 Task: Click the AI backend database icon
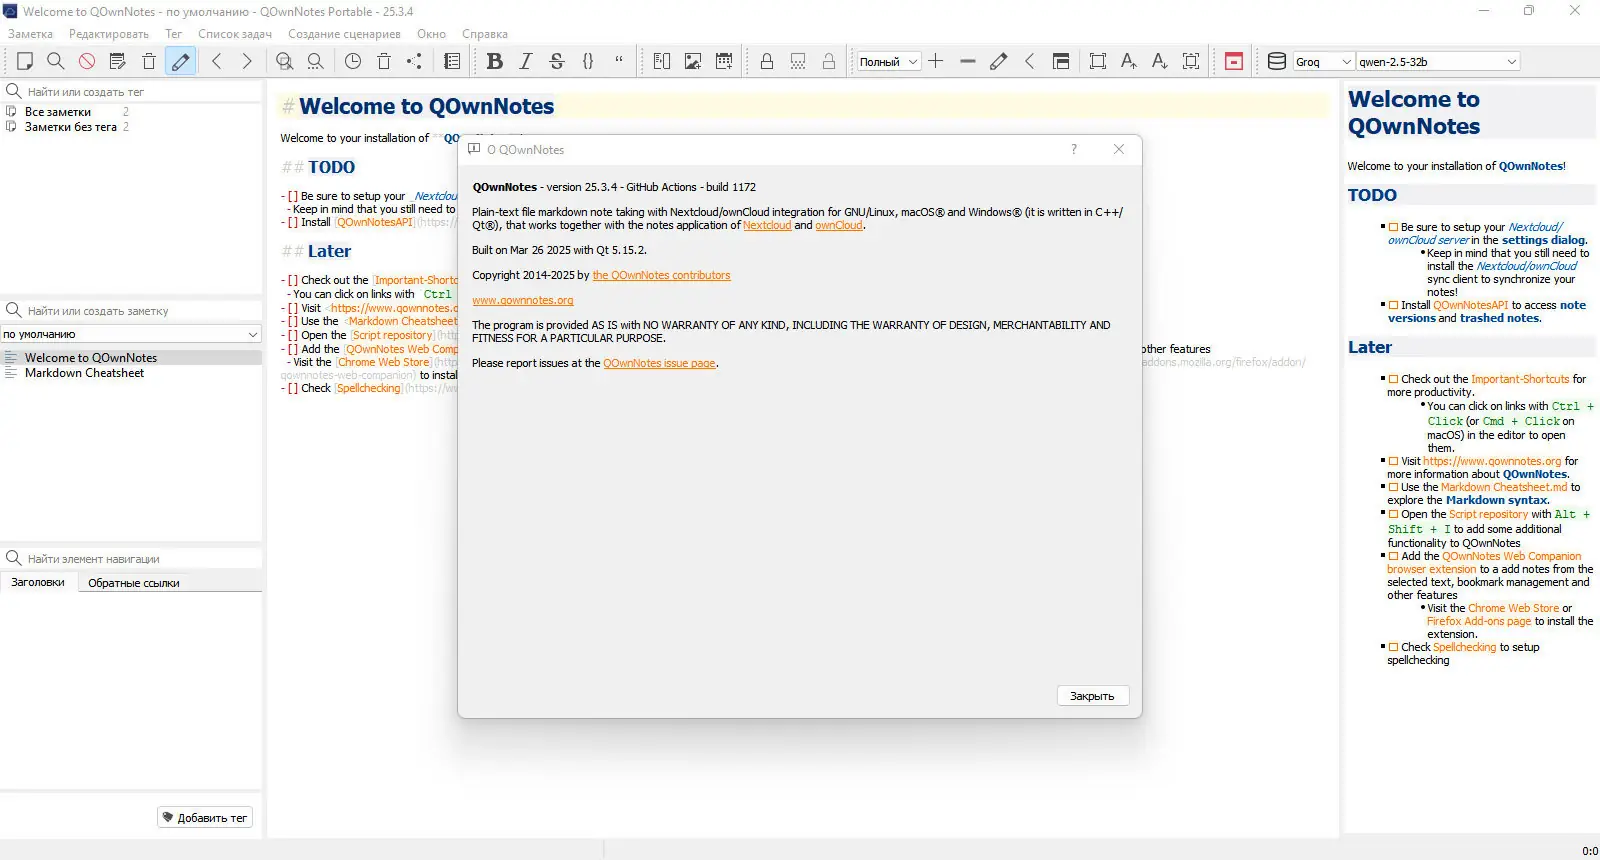pyautogui.click(x=1277, y=62)
